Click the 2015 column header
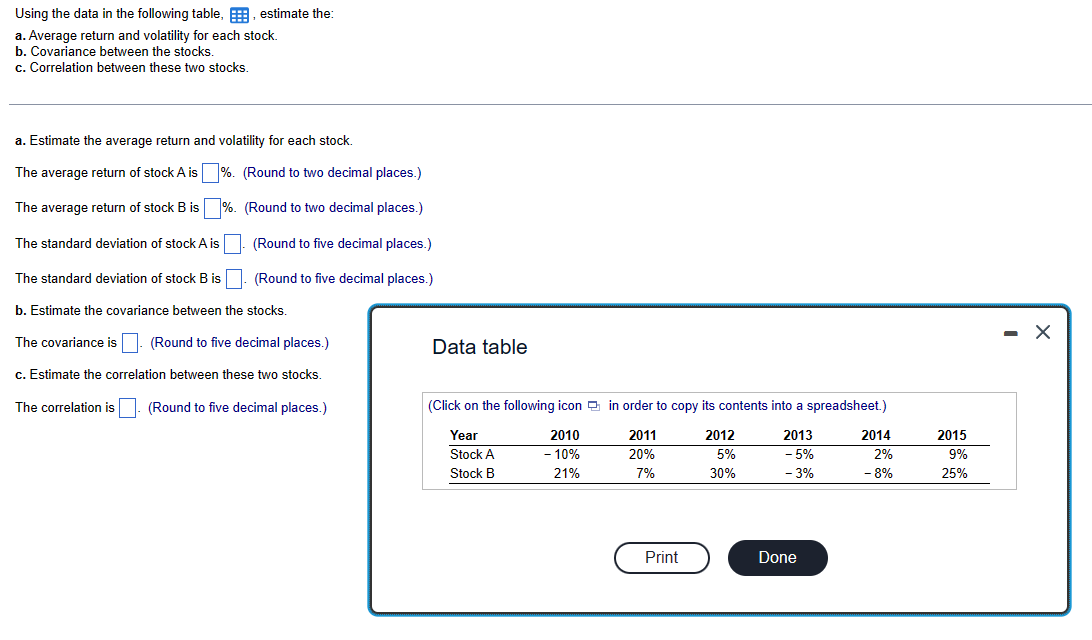This screenshot has width=1092, height=640. point(951,435)
